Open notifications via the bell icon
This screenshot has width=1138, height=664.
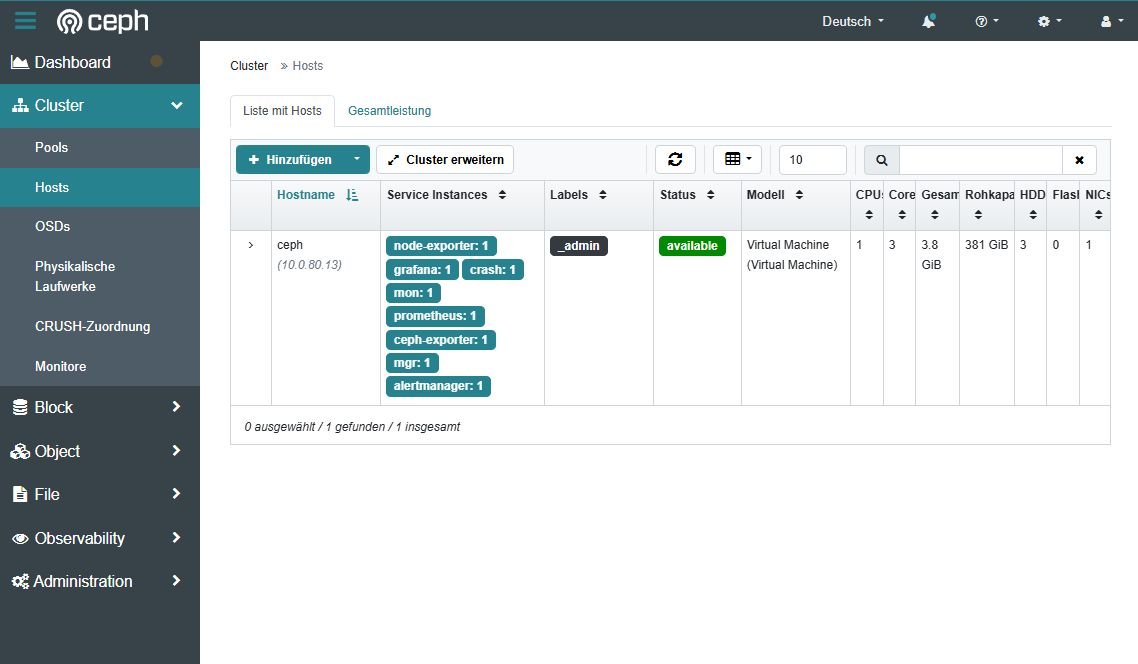(928, 20)
